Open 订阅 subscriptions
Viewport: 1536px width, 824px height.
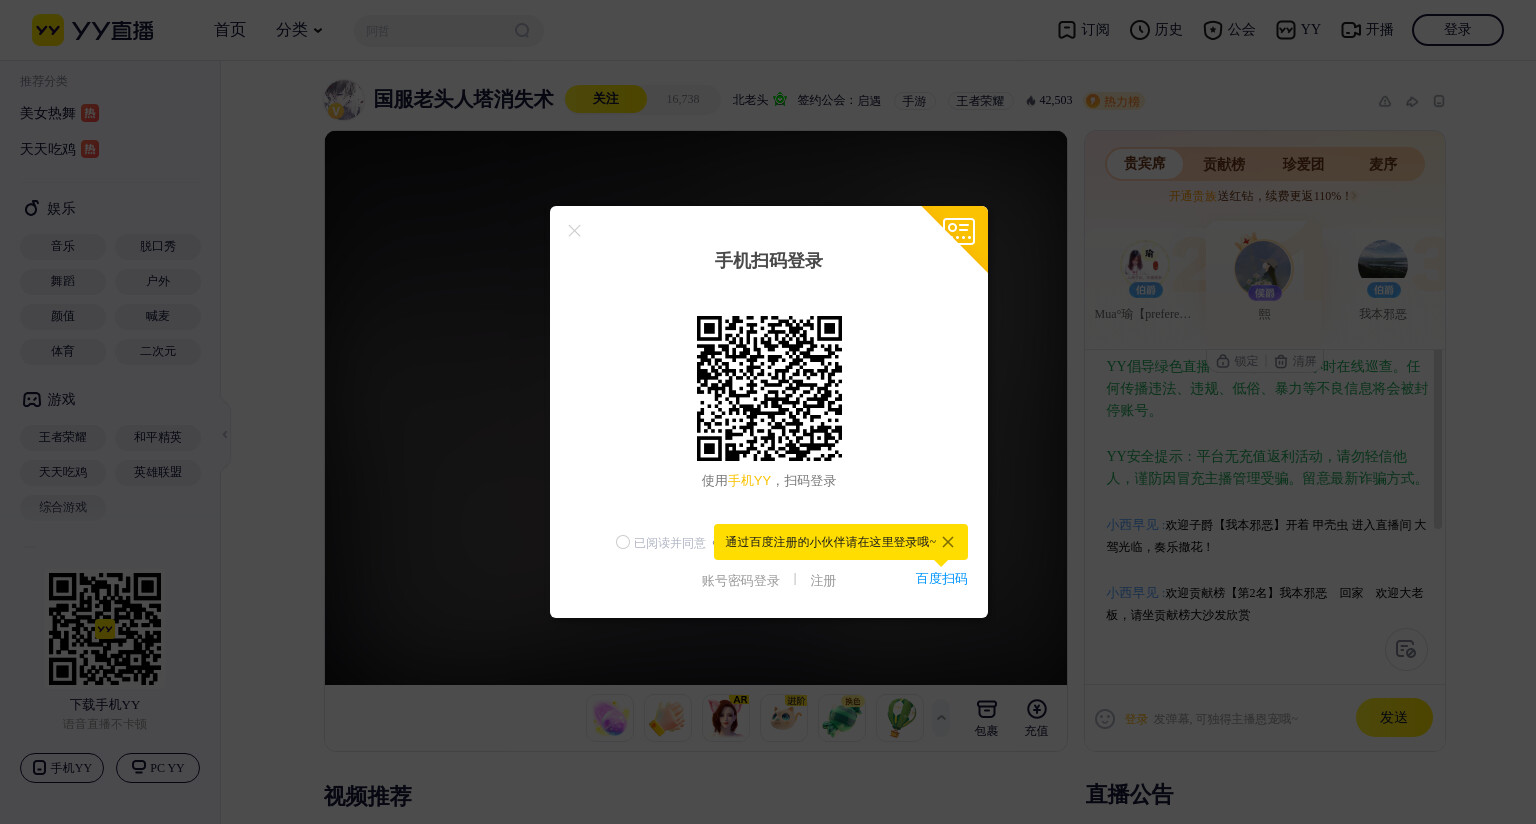(x=1084, y=30)
